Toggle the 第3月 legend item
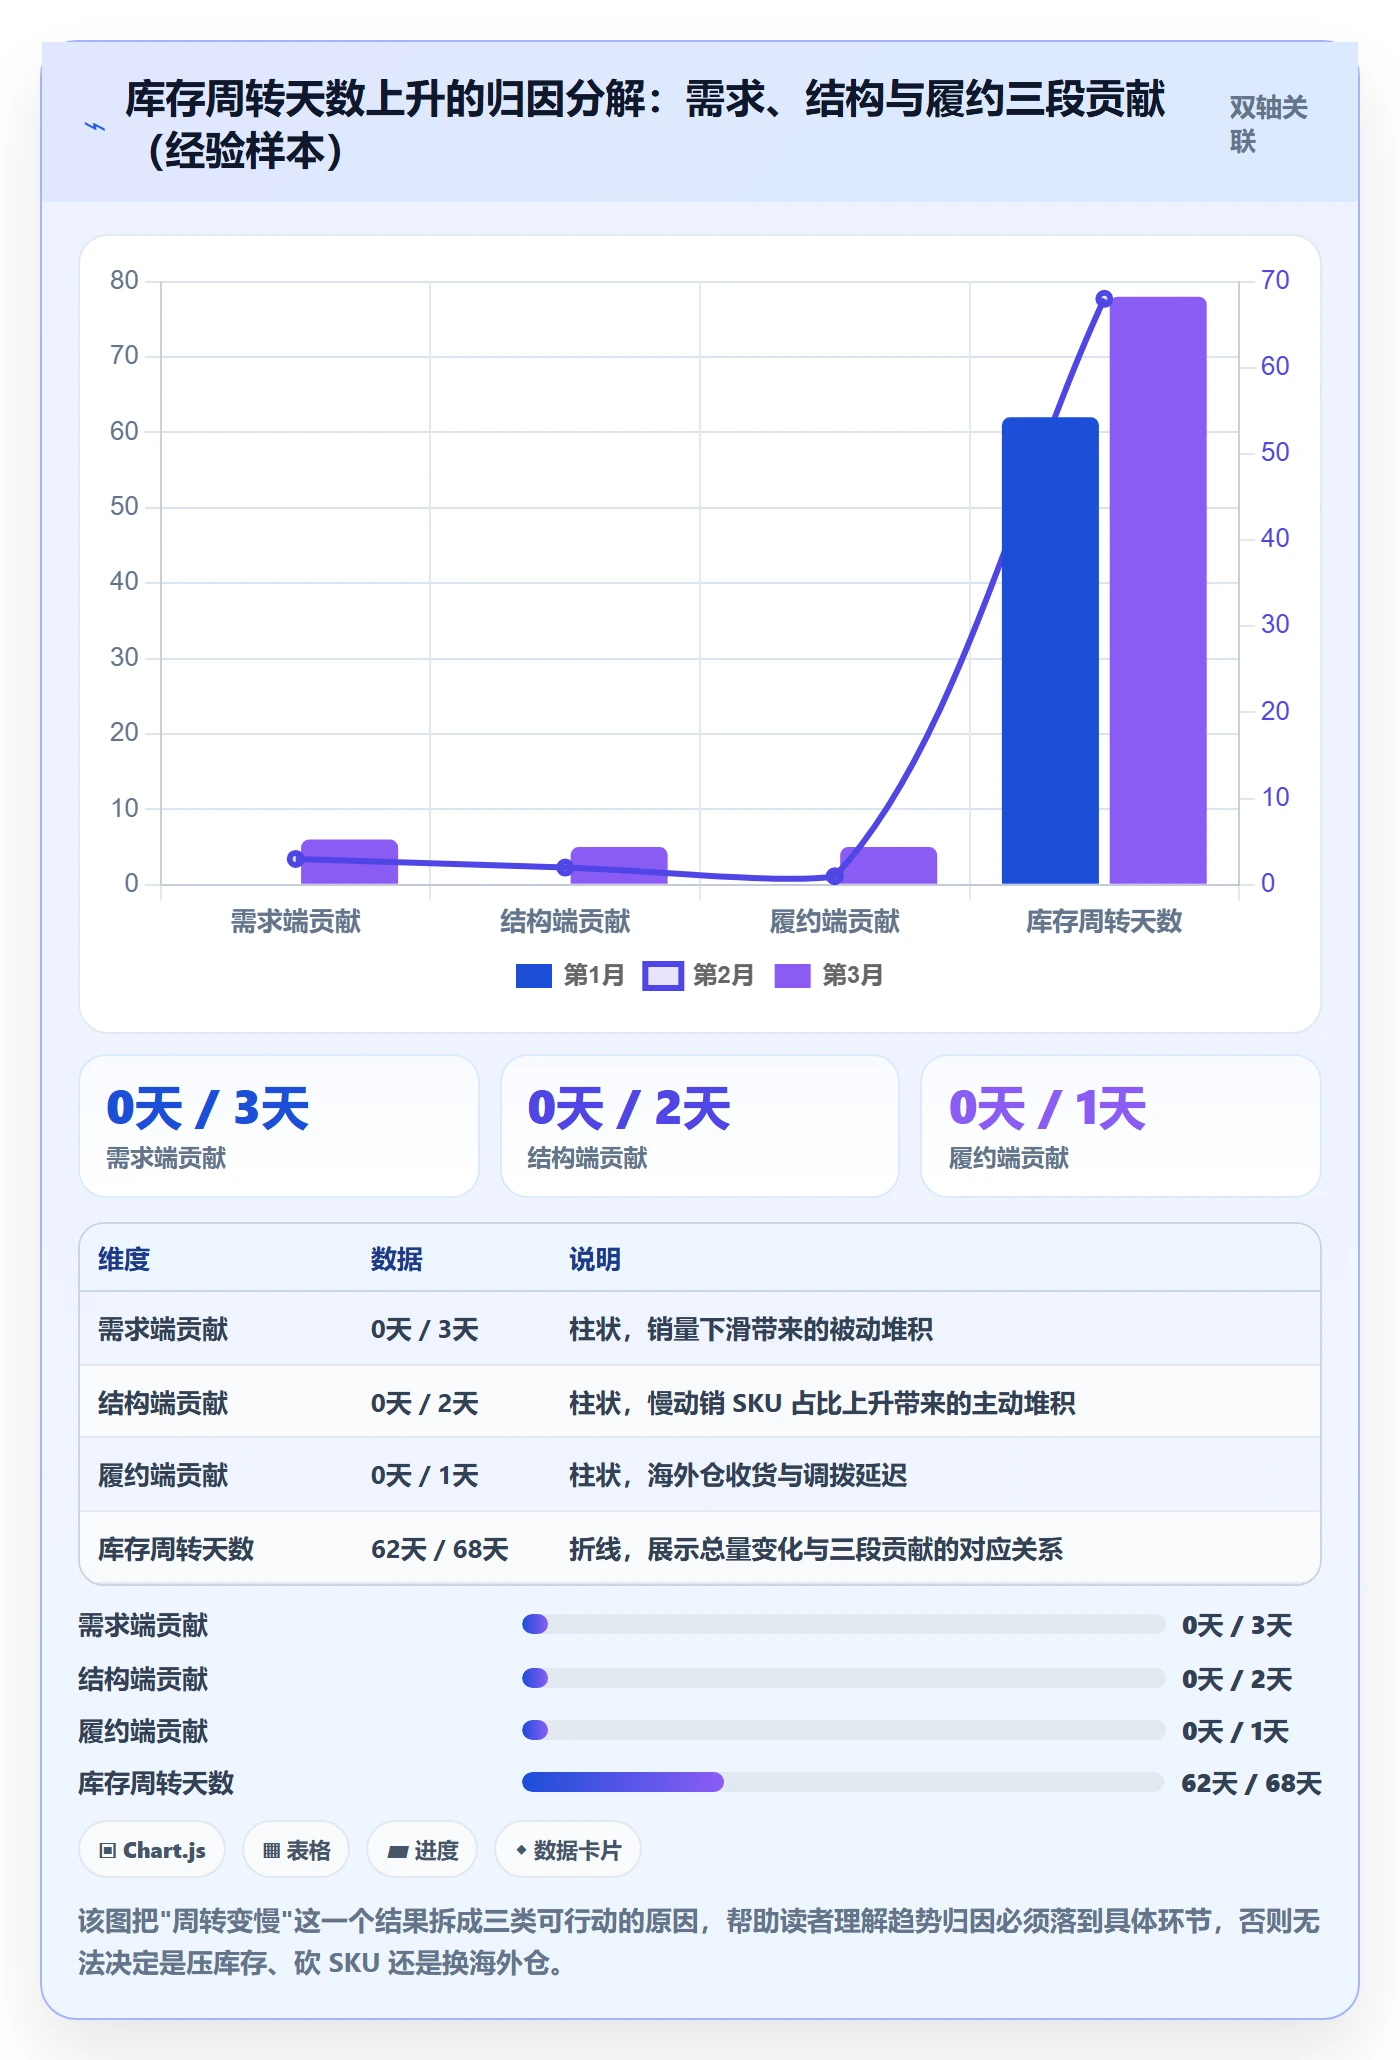Image resolution: width=1400 pixels, height=2060 pixels. pyautogui.click(x=829, y=976)
